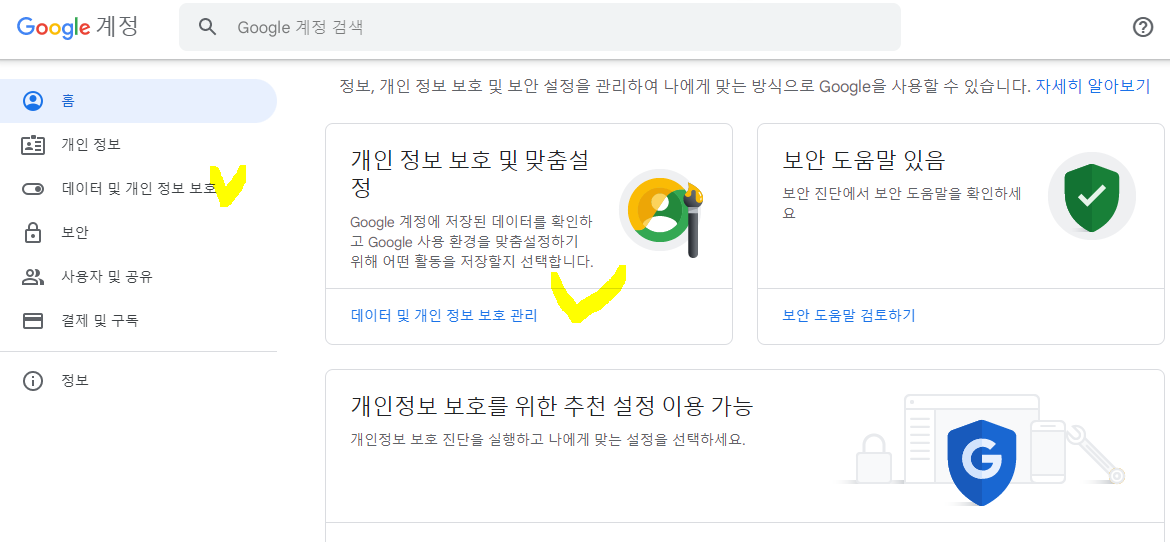Open 사용자 및 공유 in sidebar
The height and width of the screenshot is (542, 1170).
click(x=138, y=277)
